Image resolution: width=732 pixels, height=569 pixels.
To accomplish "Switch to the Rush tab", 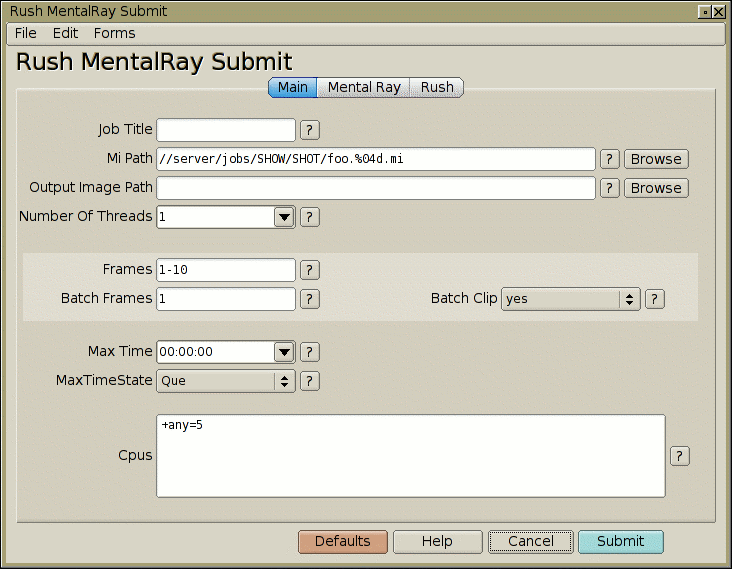I will (437, 87).
